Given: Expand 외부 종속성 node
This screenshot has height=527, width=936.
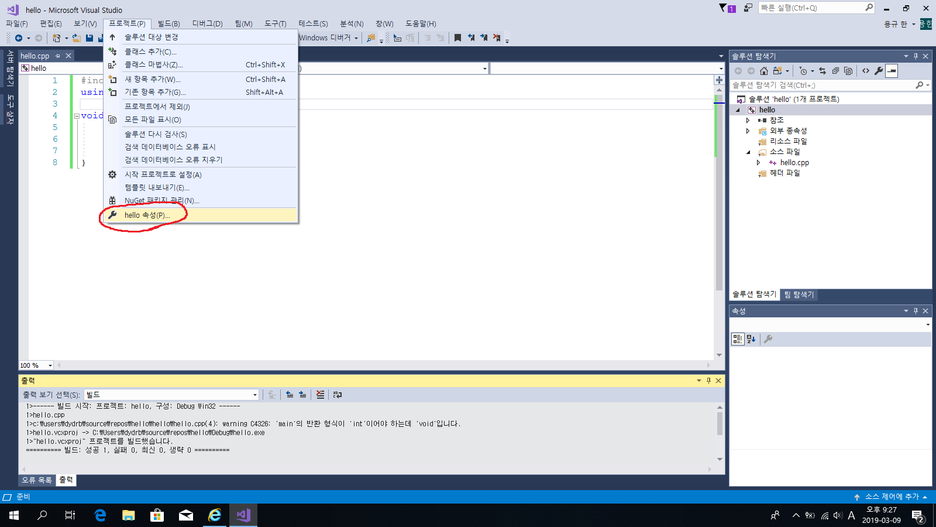Looking at the screenshot, I should coord(748,131).
